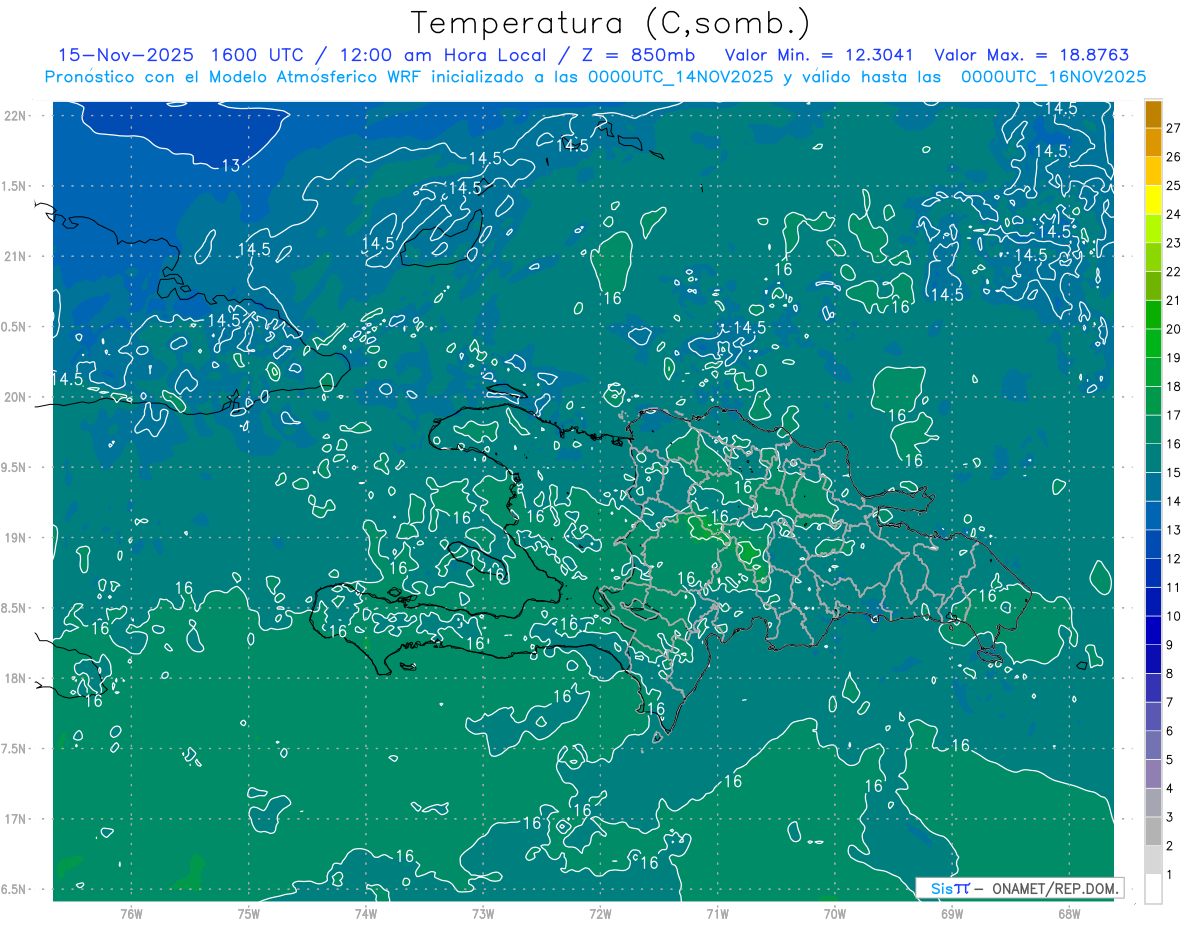Click the '20' value on the color legend
This screenshot has width=1200, height=927.
tap(1174, 329)
